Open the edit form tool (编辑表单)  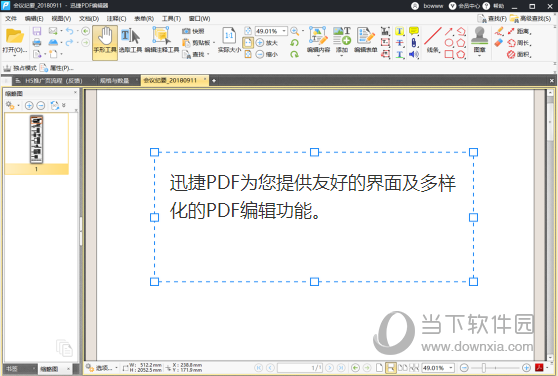pos(365,40)
